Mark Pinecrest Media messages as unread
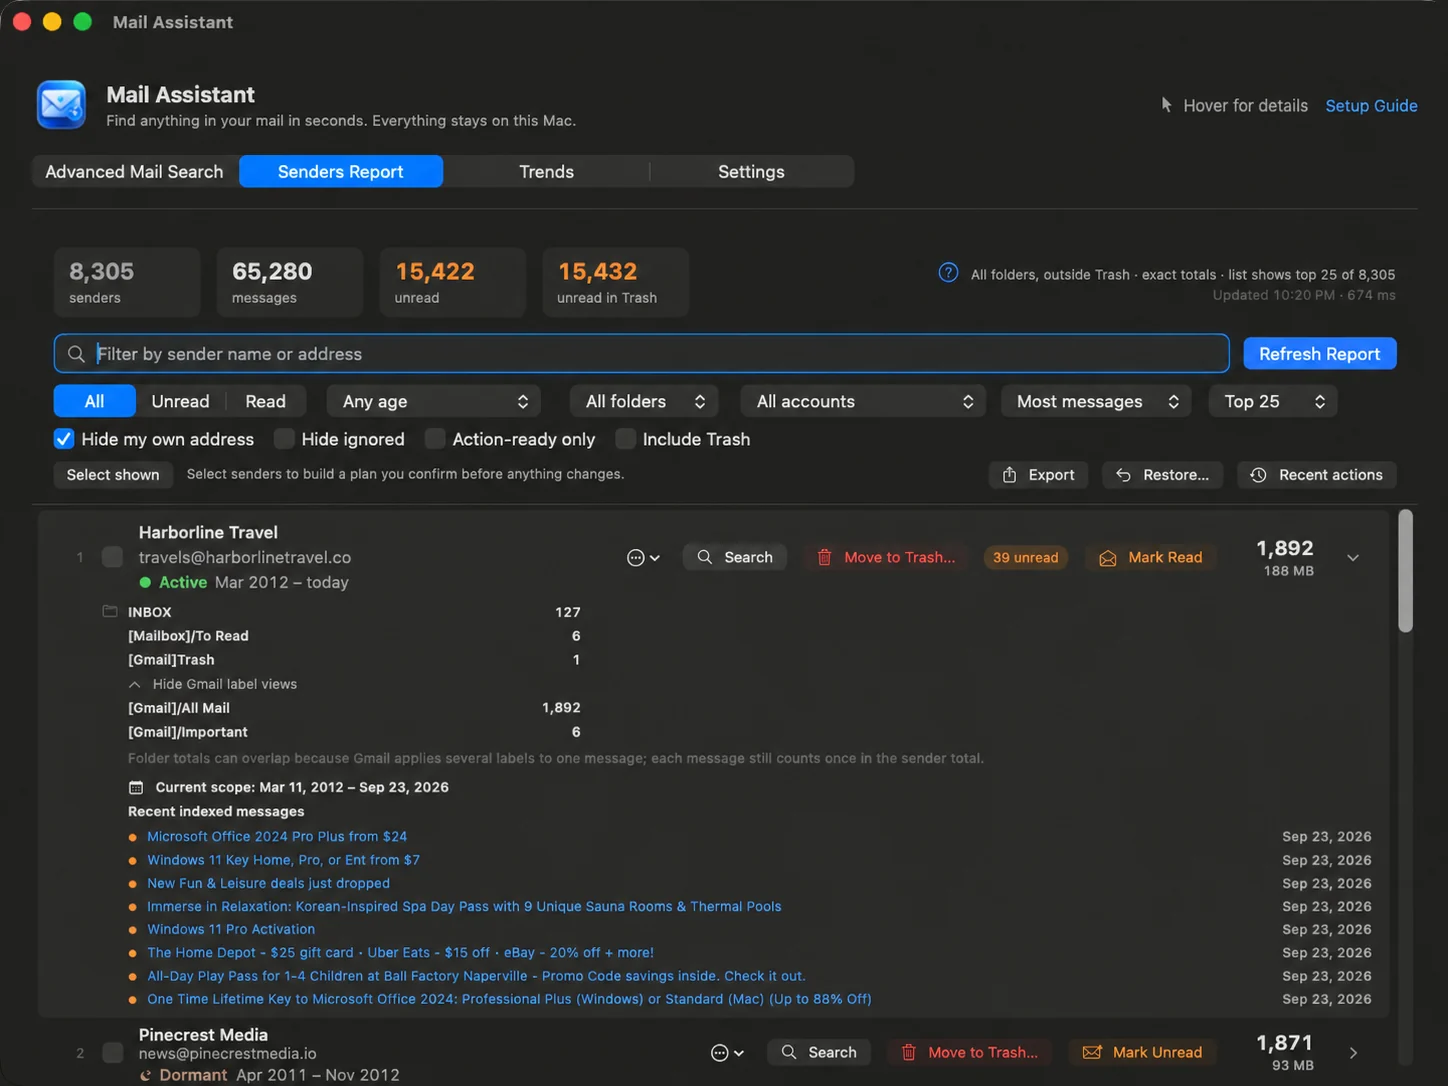Viewport: 1448px width, 1086px height. click(x=1143, y=1052)
